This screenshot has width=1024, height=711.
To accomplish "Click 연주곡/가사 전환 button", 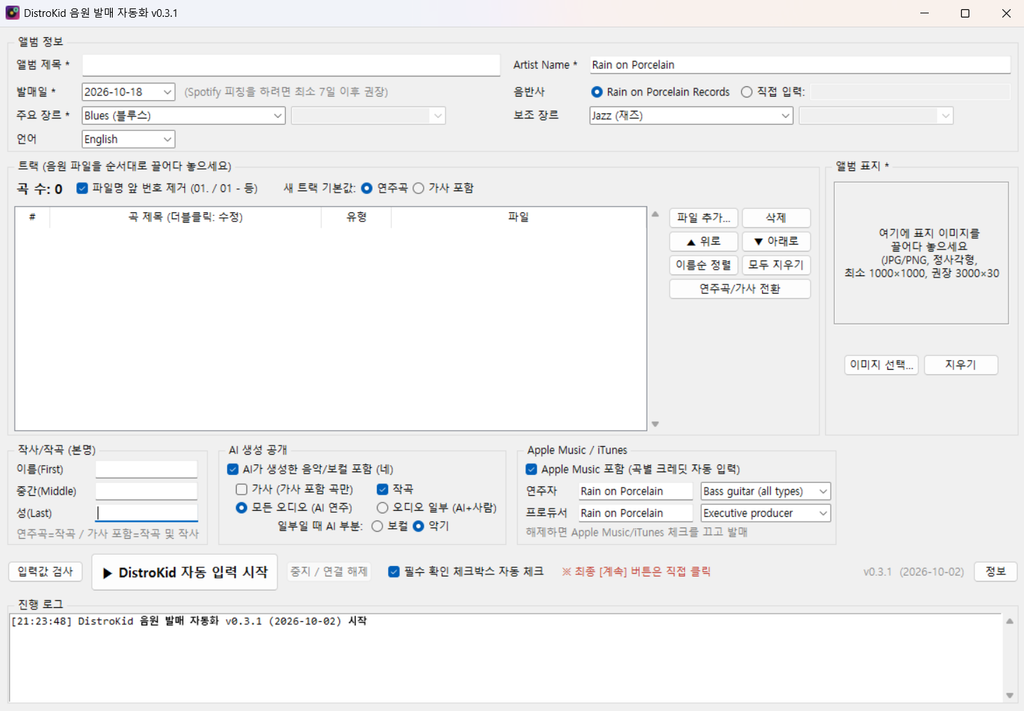I will point(740,289).
